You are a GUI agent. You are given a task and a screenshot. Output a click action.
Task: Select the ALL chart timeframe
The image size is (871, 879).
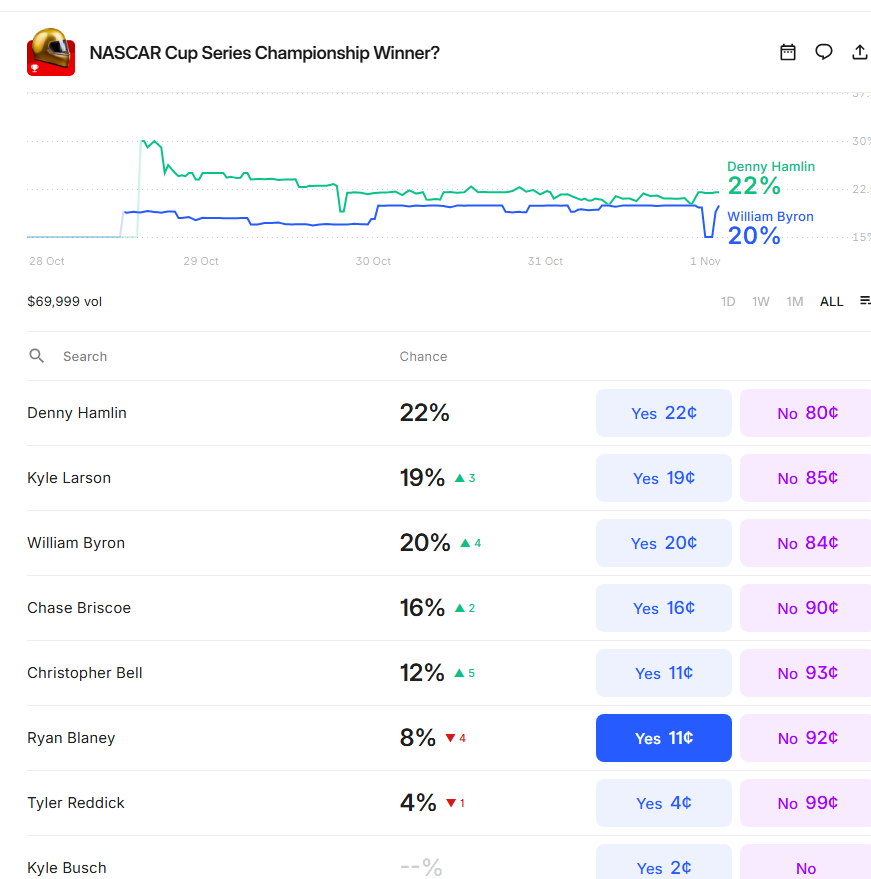pyautogui.click(x=831, y=301)
